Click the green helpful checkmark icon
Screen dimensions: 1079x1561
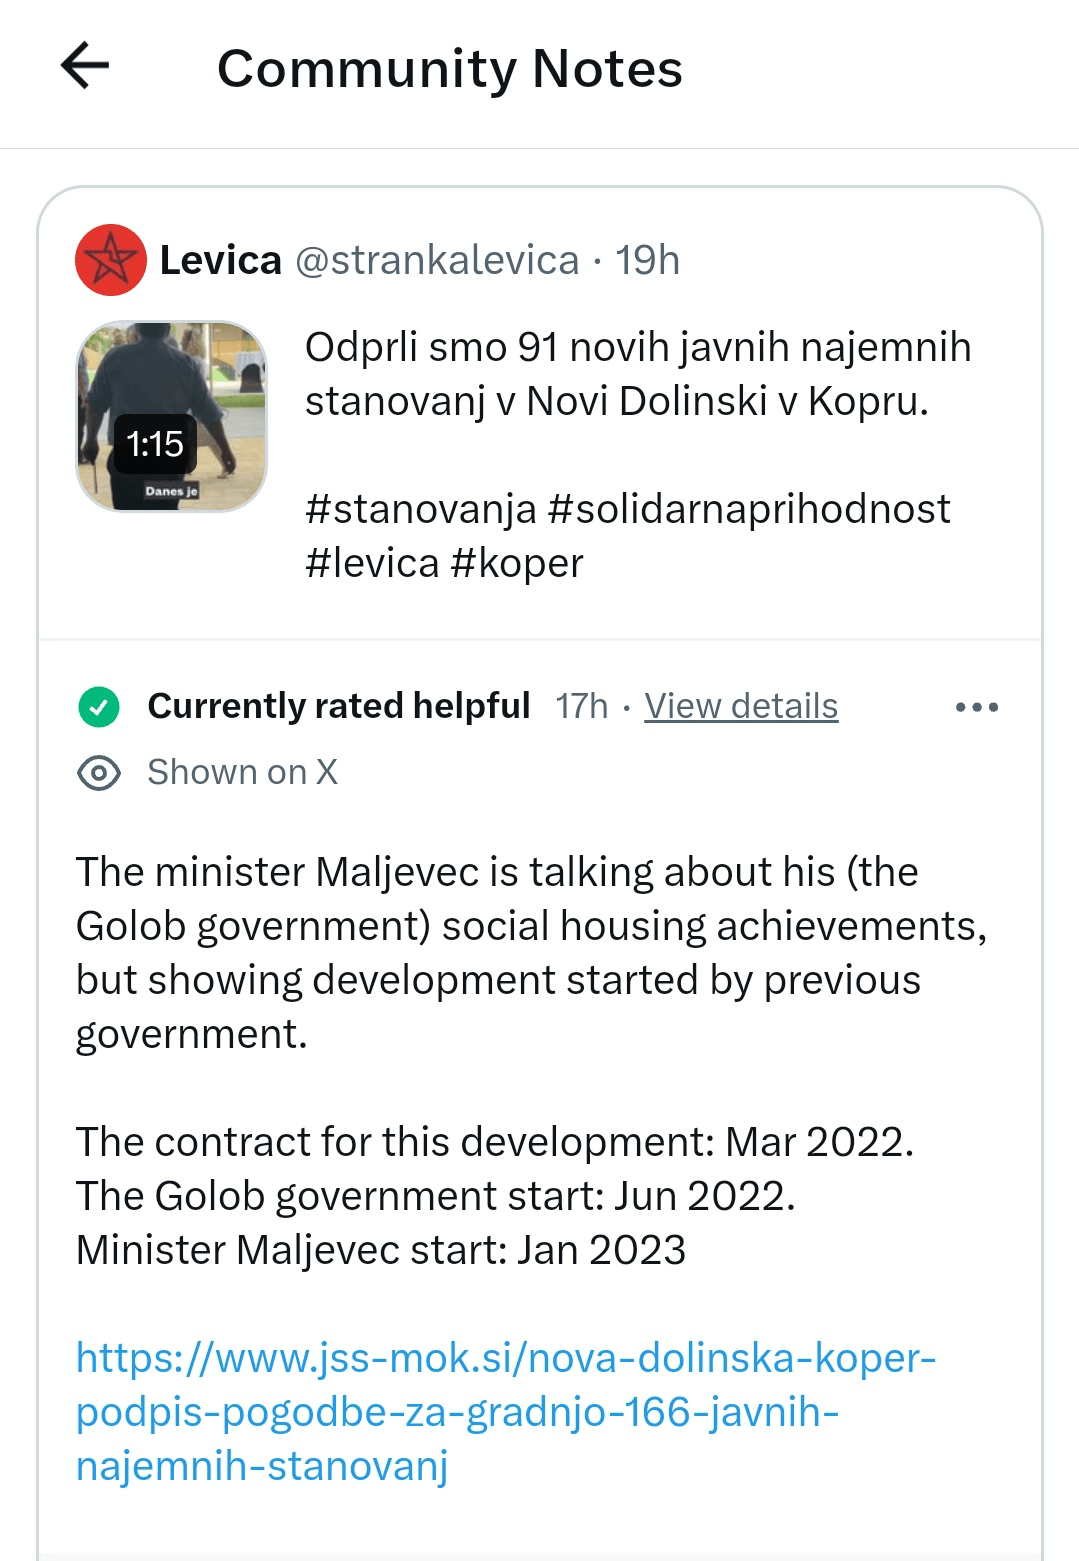[x=99, y=707]
